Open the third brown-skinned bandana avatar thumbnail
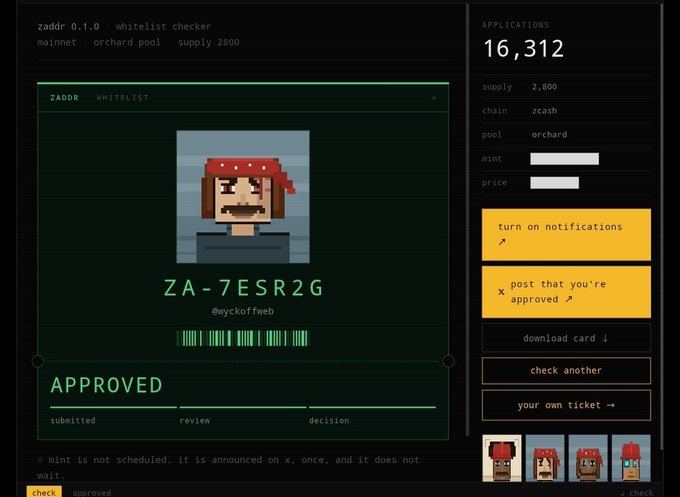This screenshot has height=497, width=680. (588, 458)
